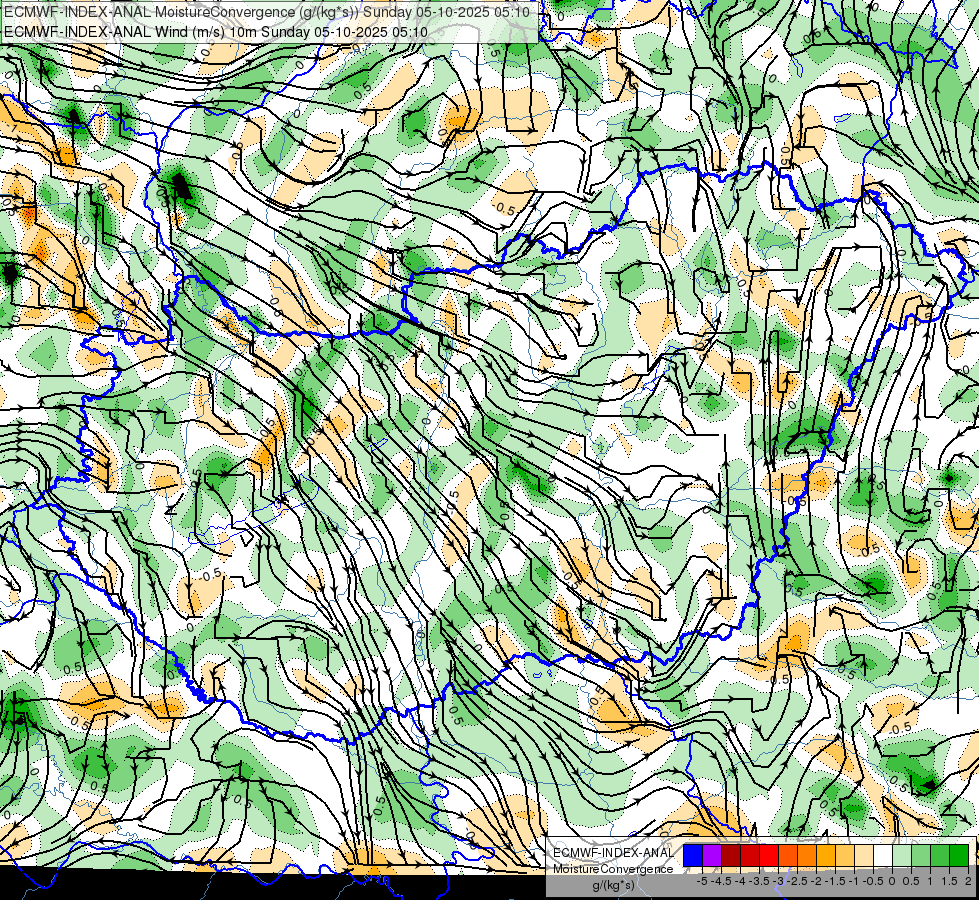979x900 pixels.
Task: Pick the legend swatch between -3.5 and -3
Action: [769, 856]
